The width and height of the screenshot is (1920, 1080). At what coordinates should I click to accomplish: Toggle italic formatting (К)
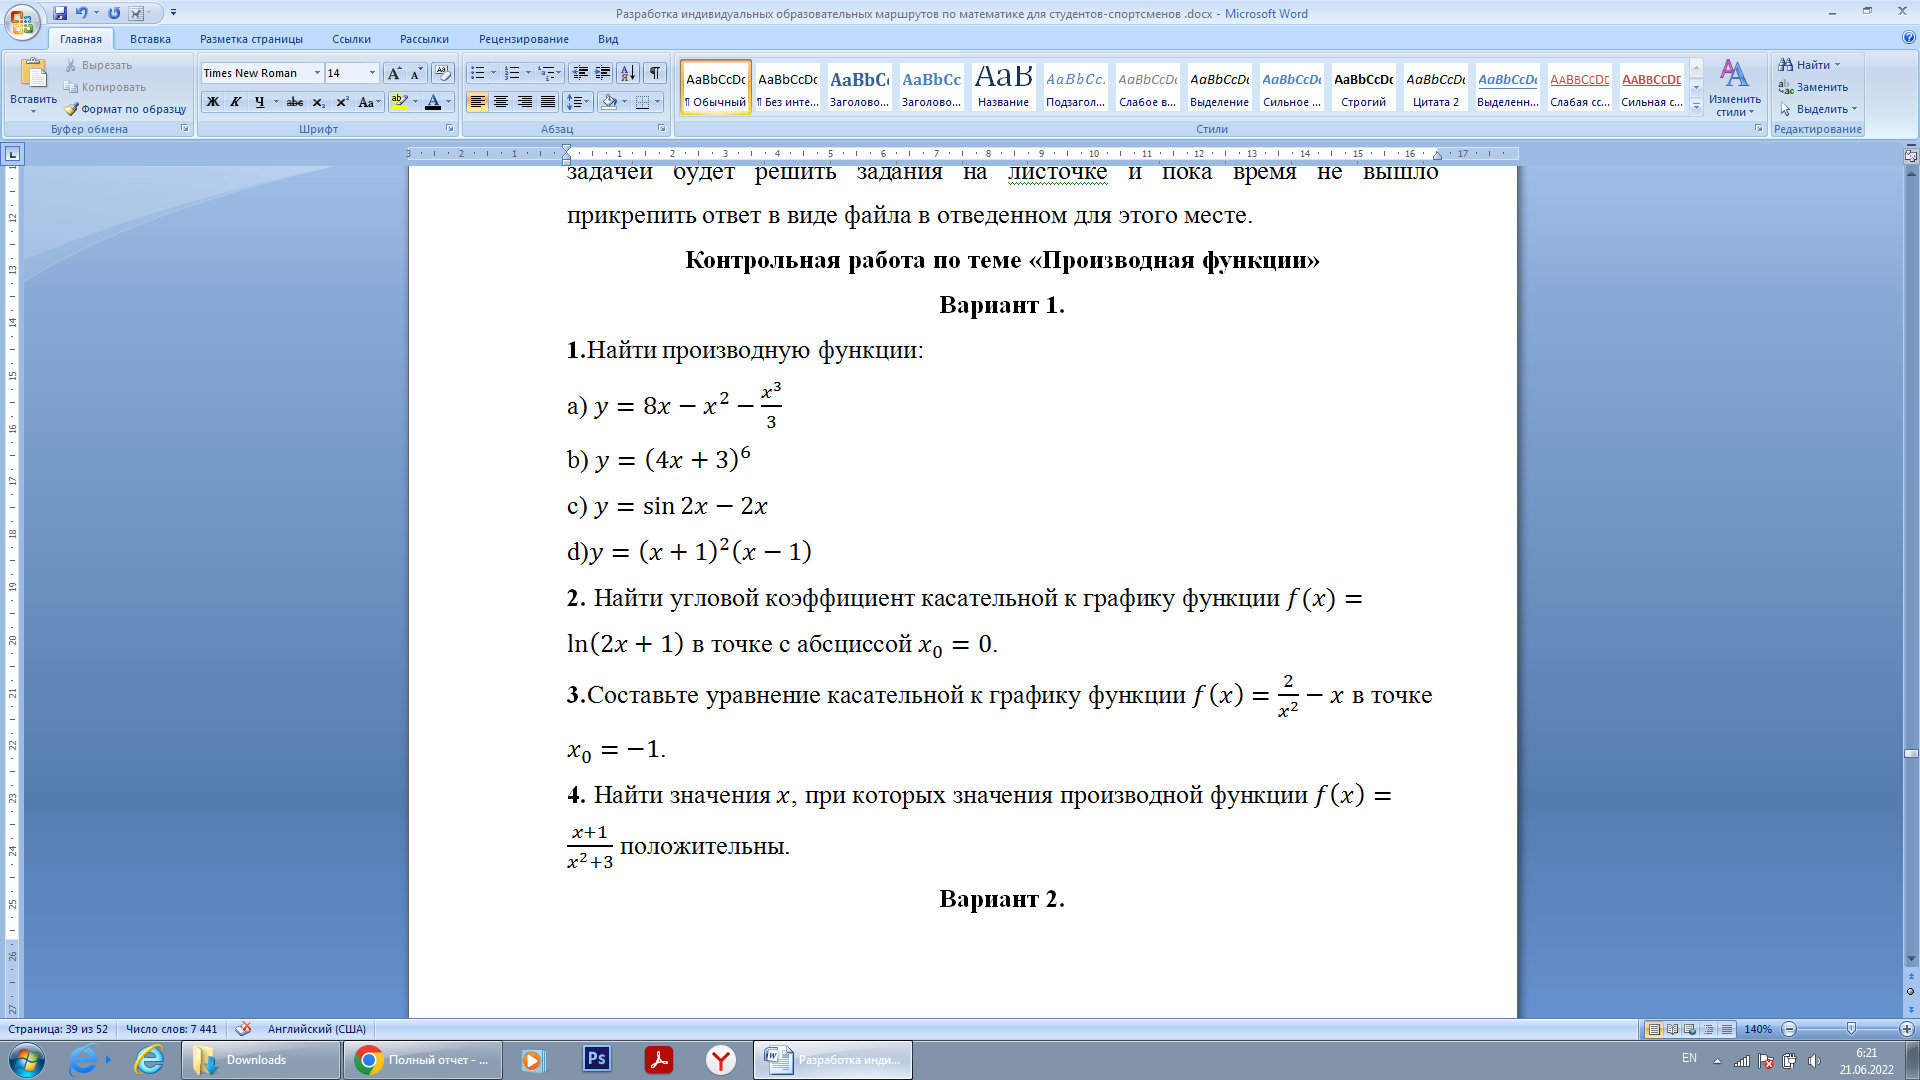click(x=236, y=102)
